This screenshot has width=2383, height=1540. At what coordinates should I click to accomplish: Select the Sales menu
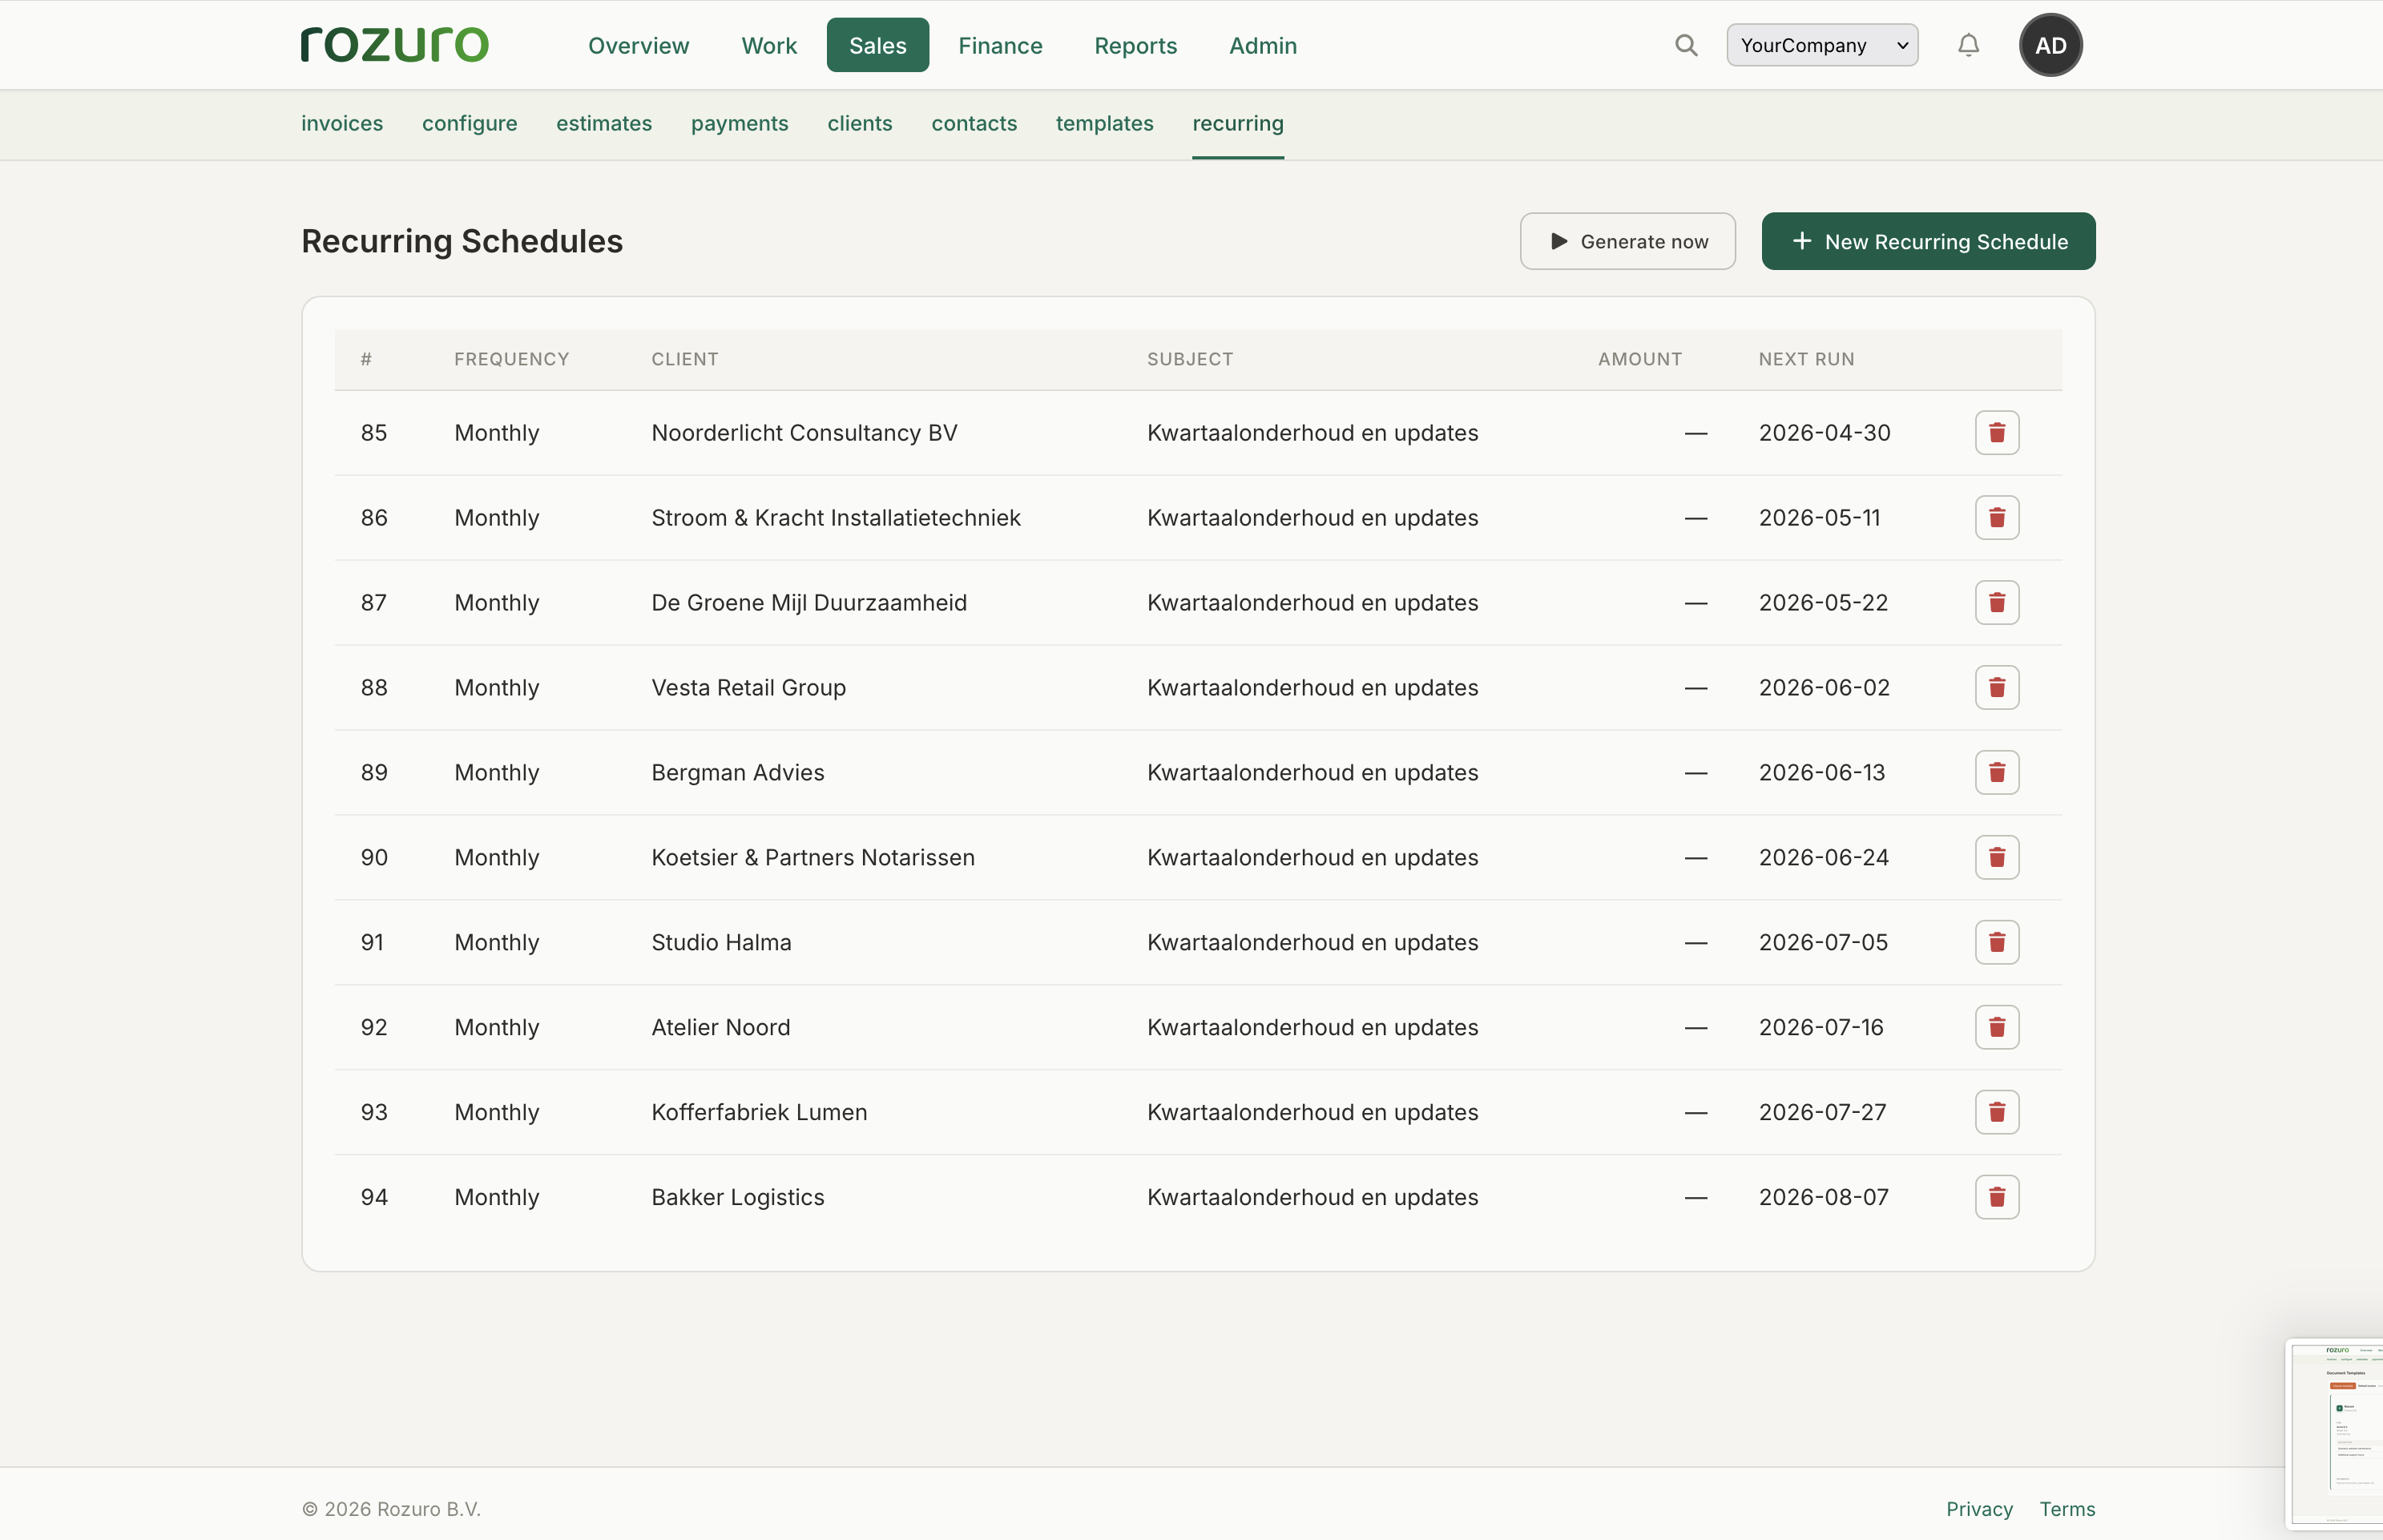point(877,46)
